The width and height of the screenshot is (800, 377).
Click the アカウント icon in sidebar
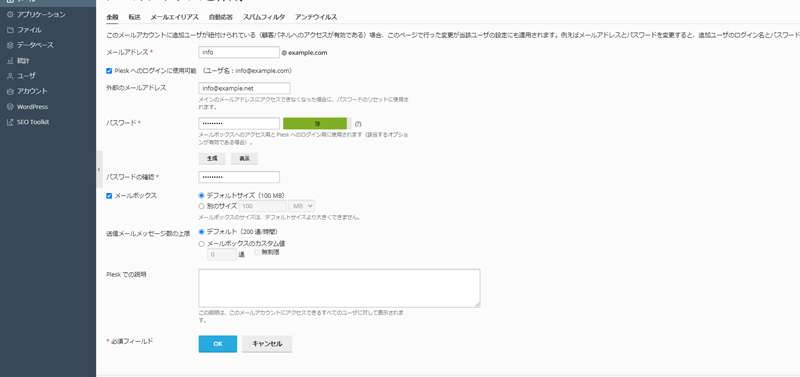[10, 91]
